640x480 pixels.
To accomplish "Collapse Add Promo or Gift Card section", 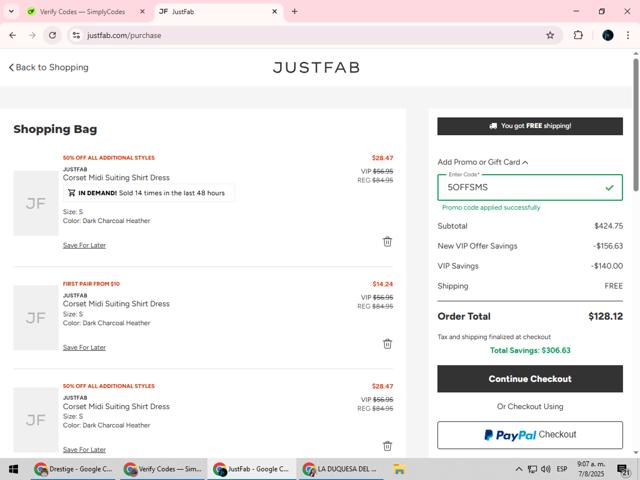I will 483,162.
